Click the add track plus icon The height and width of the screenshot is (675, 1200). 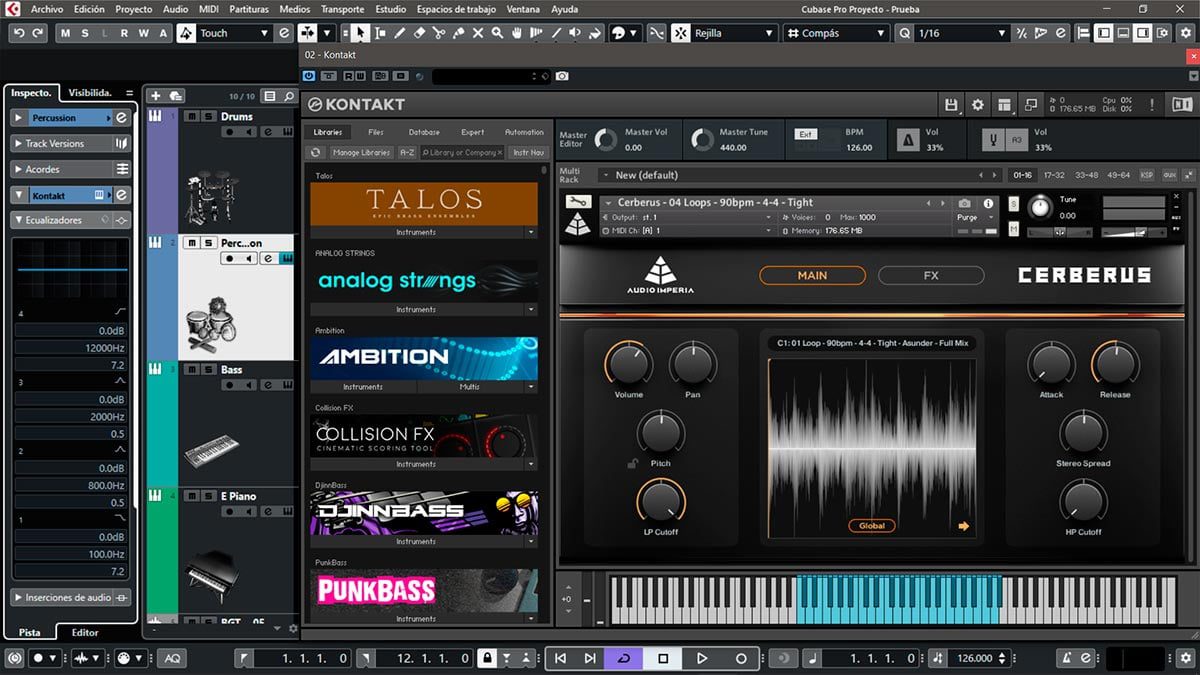pos(155,96)
